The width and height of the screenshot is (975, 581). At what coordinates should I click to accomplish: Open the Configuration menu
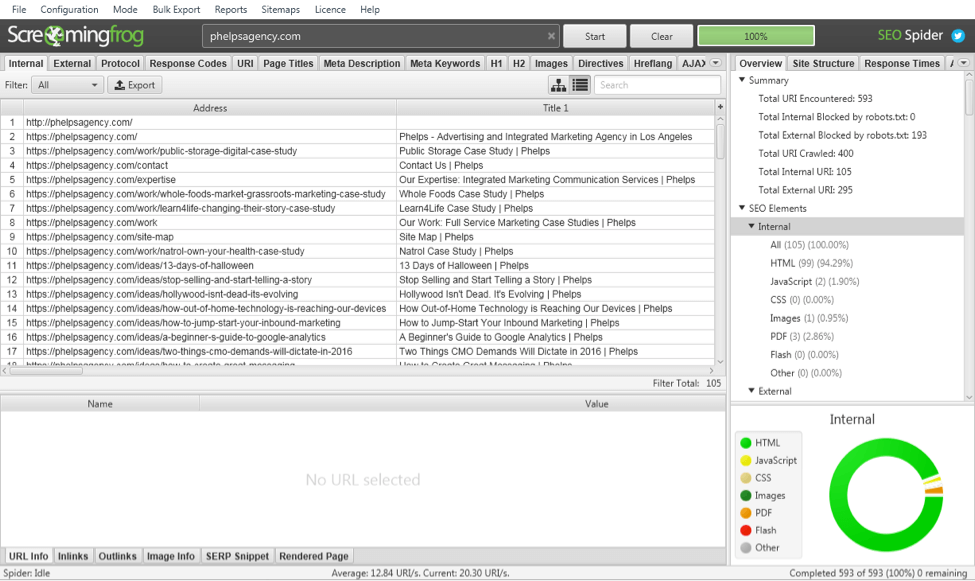69,9
